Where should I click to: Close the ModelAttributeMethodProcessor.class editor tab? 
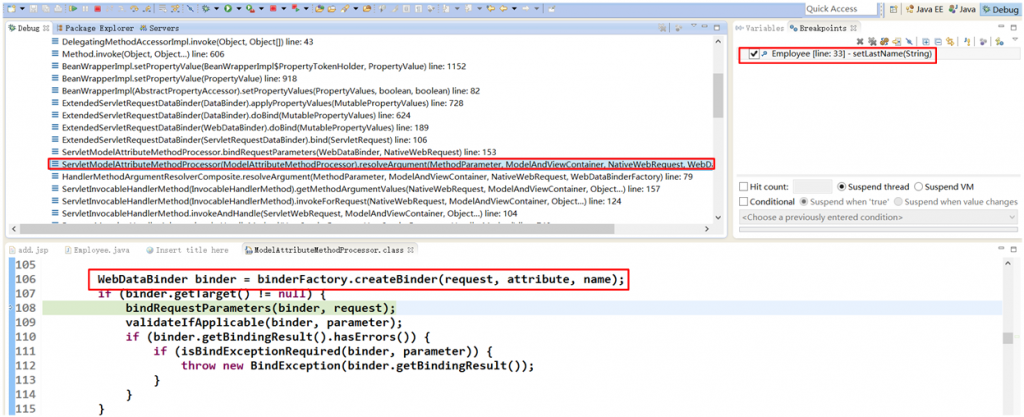(409, 250)
